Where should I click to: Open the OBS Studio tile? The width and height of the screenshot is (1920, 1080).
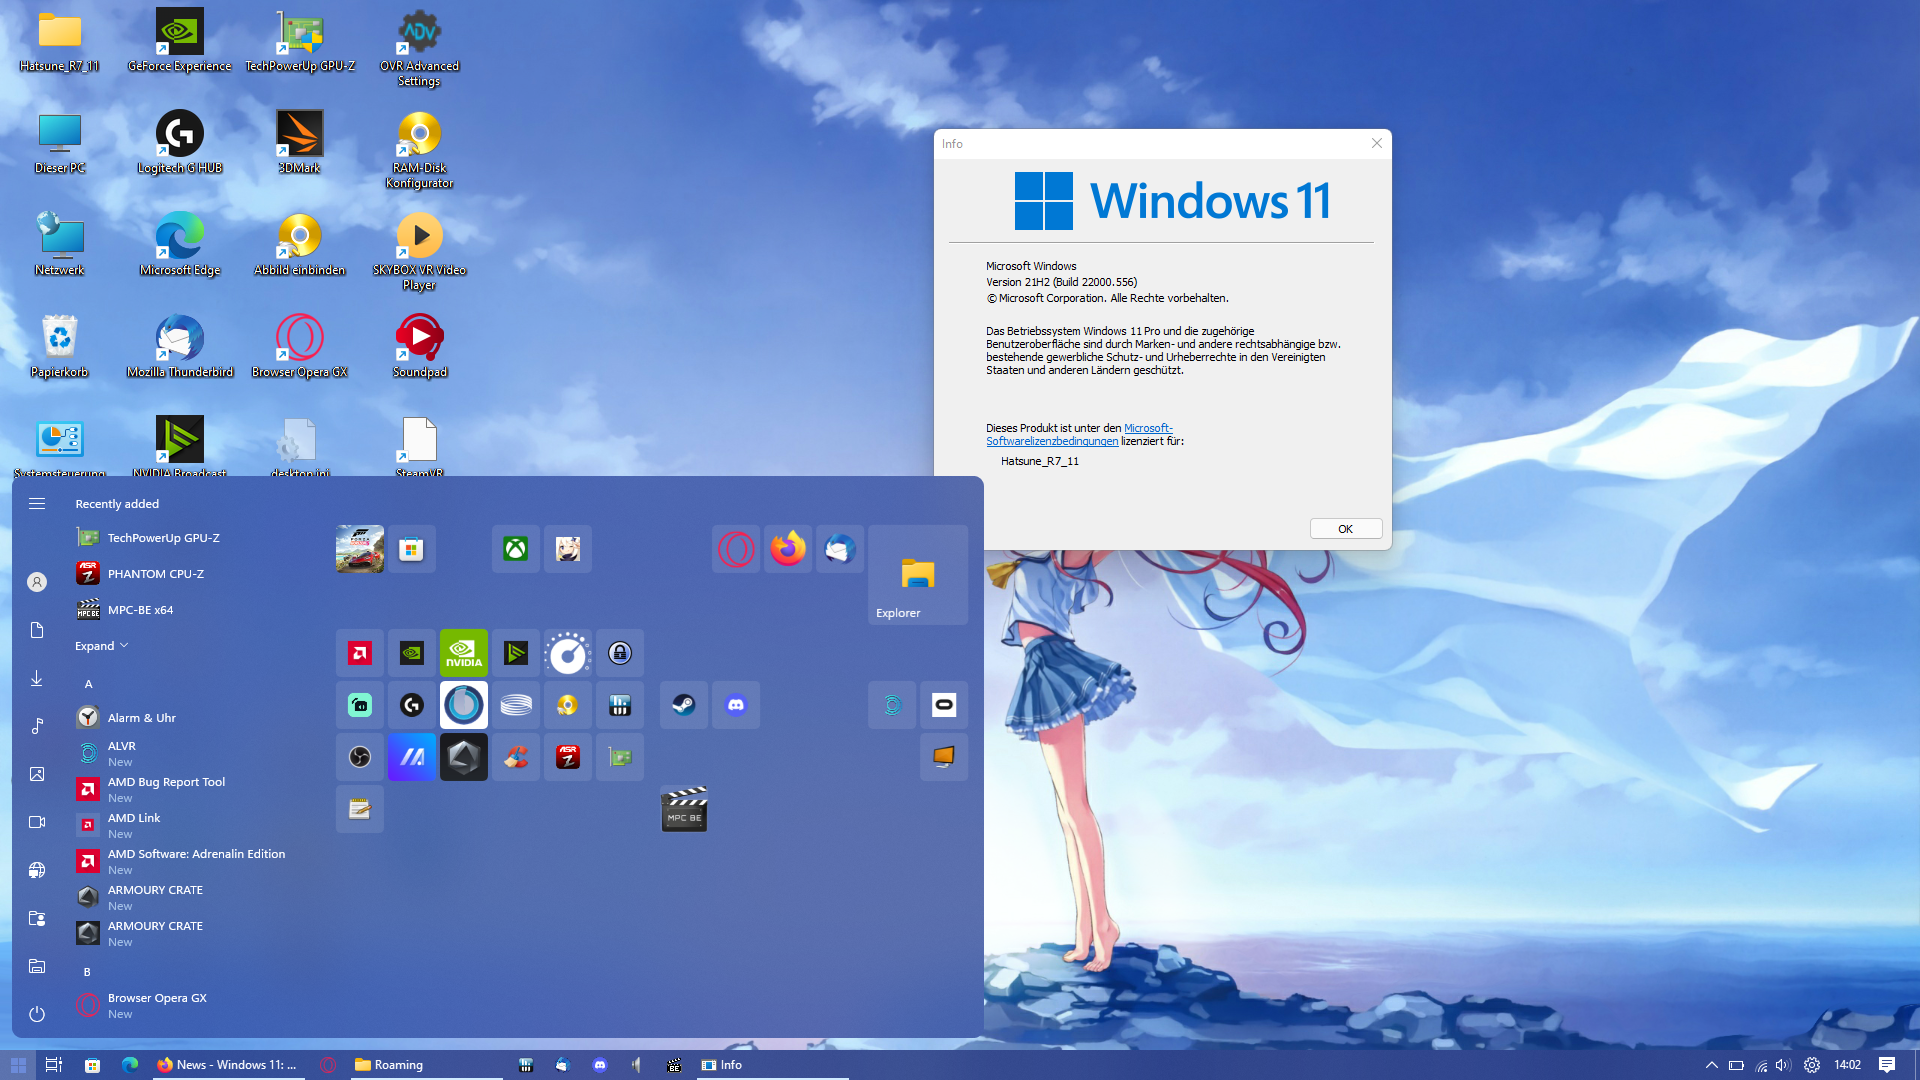[360, 757]
